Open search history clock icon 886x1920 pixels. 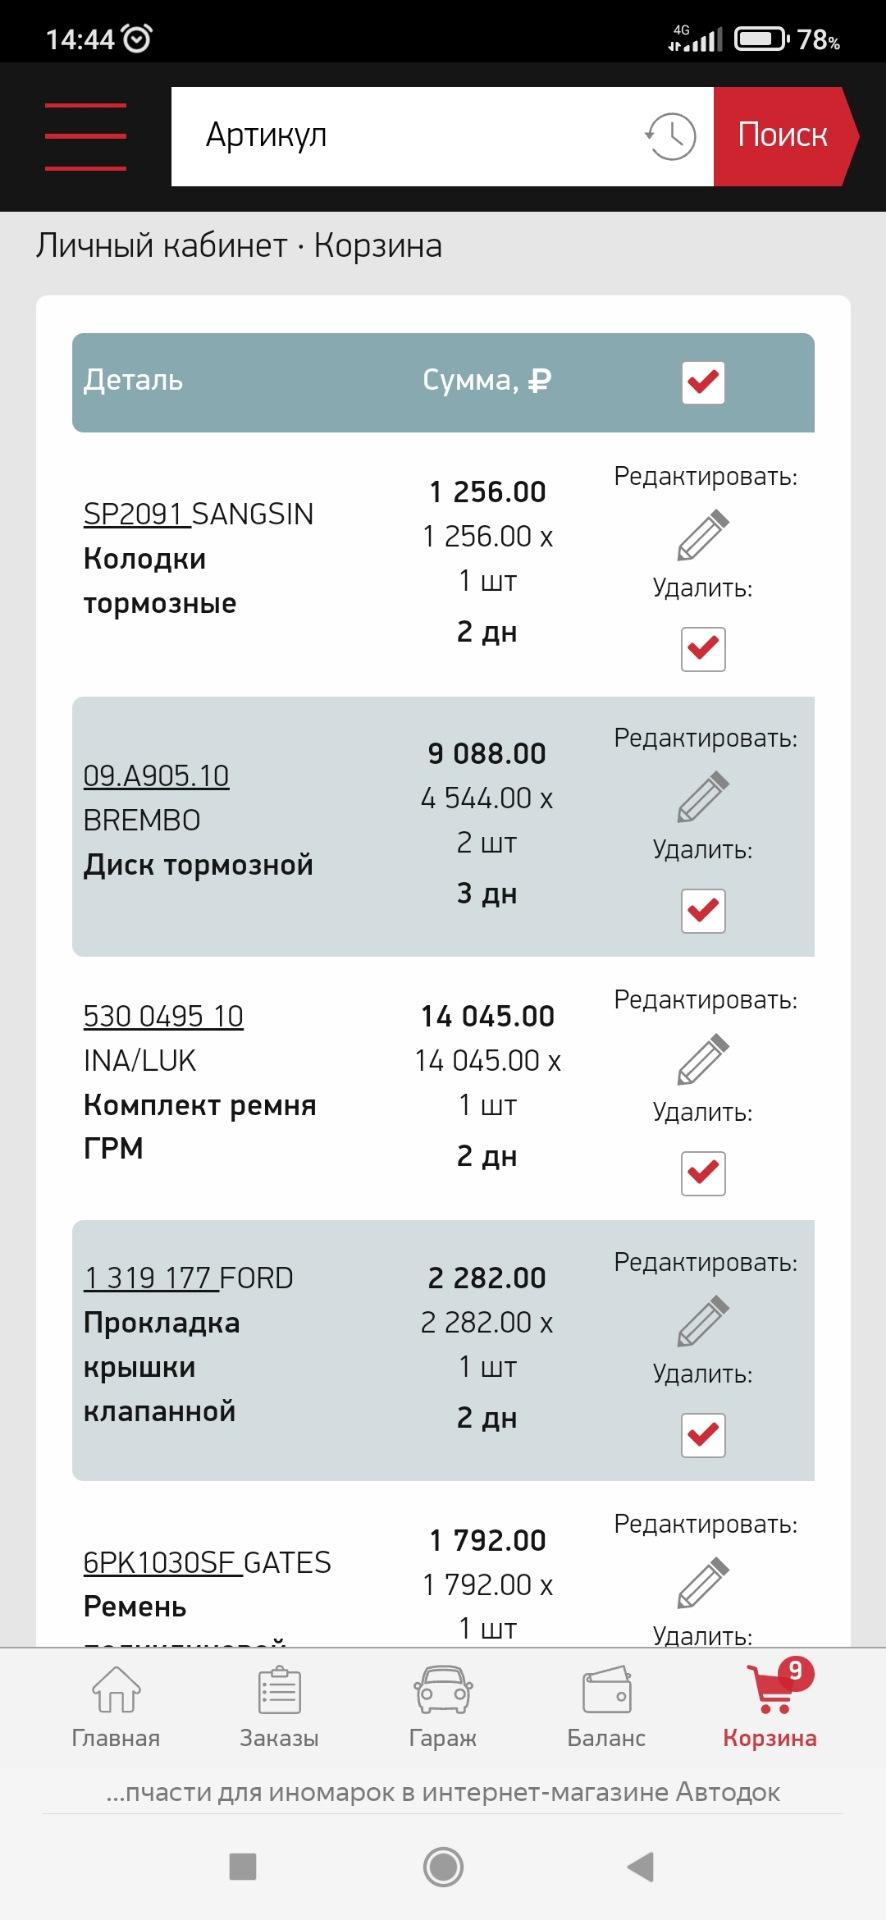(x=670, y=136)
